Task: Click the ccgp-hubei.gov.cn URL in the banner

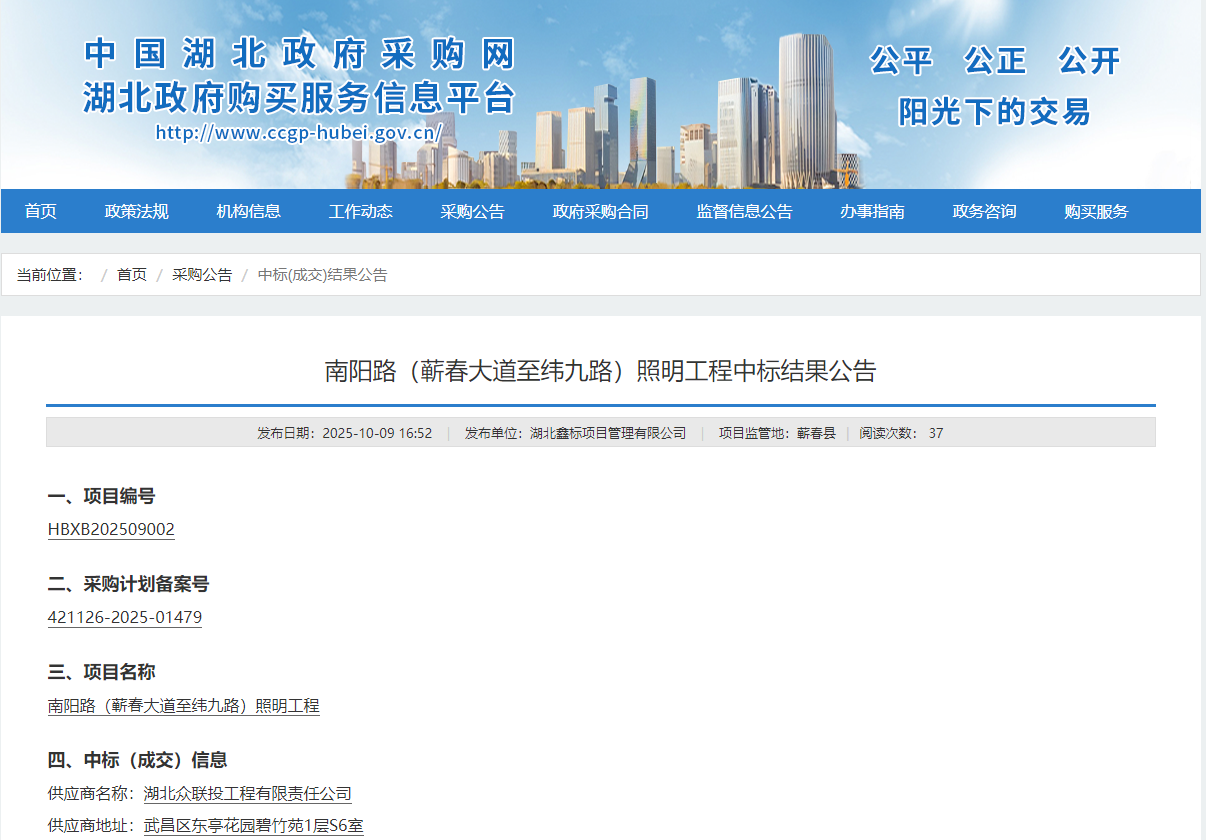Action: [299, 132]
